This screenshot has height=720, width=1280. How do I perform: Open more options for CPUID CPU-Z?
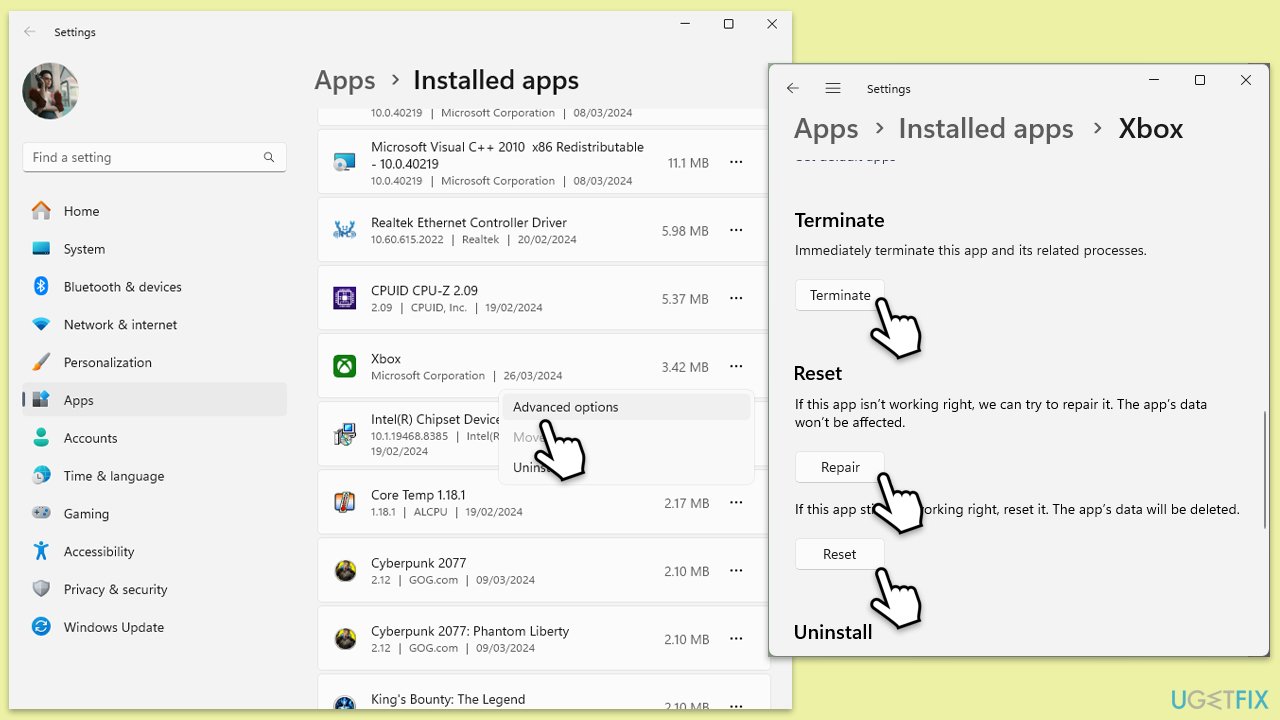tap(736, 299)
